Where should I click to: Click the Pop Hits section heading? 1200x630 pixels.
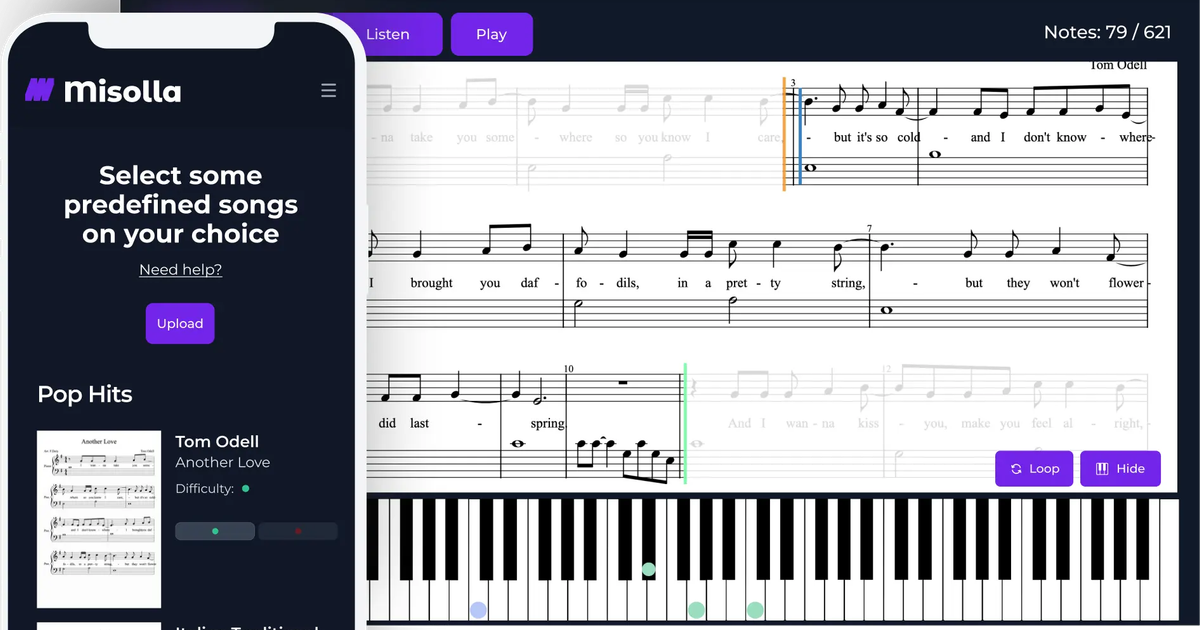85,394
